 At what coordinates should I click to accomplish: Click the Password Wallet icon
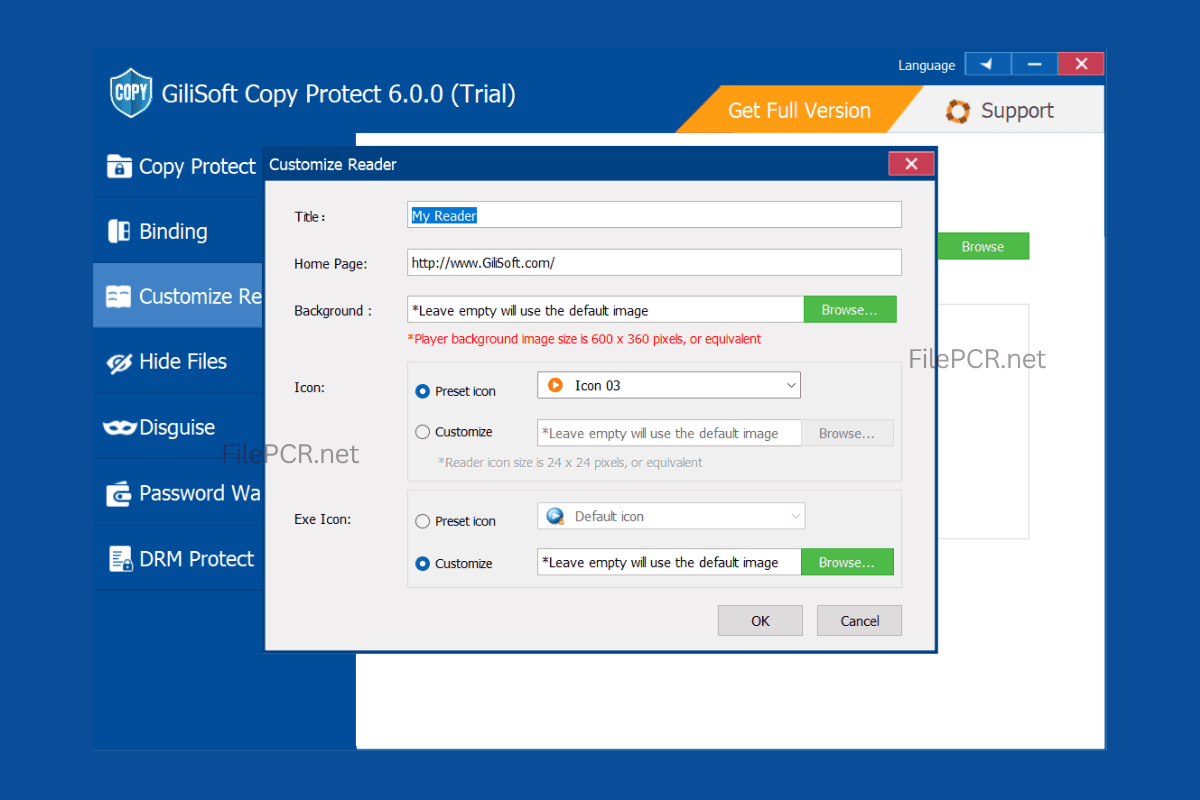(119, 493)
